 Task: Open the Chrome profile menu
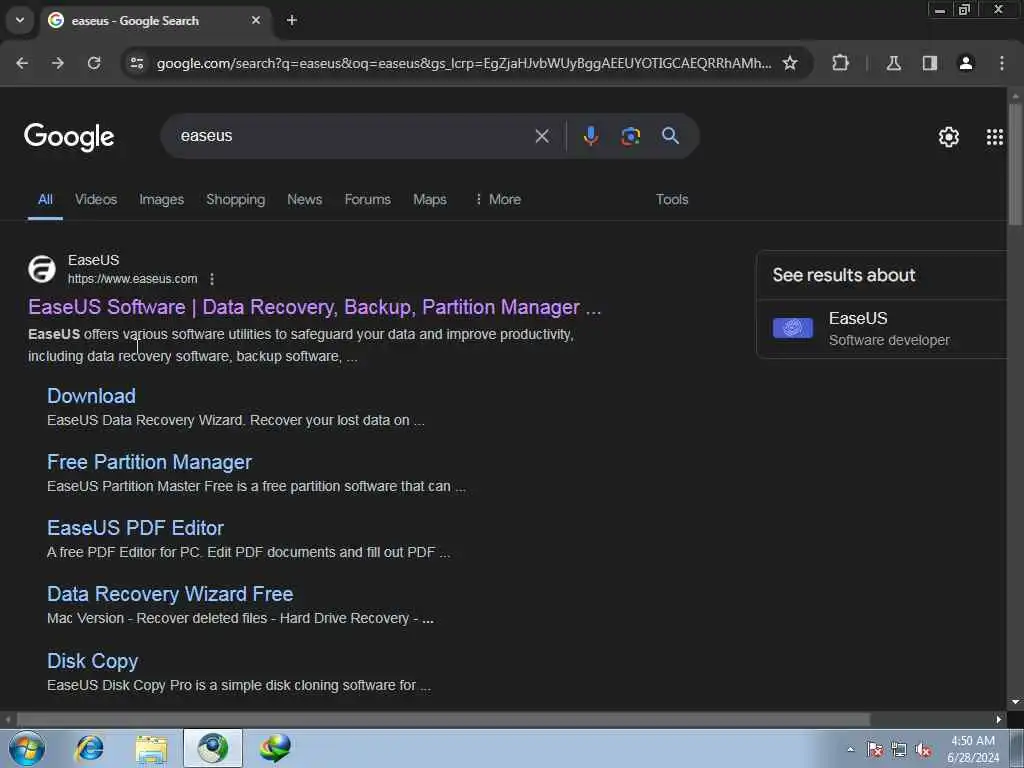[x=966, y=63]
